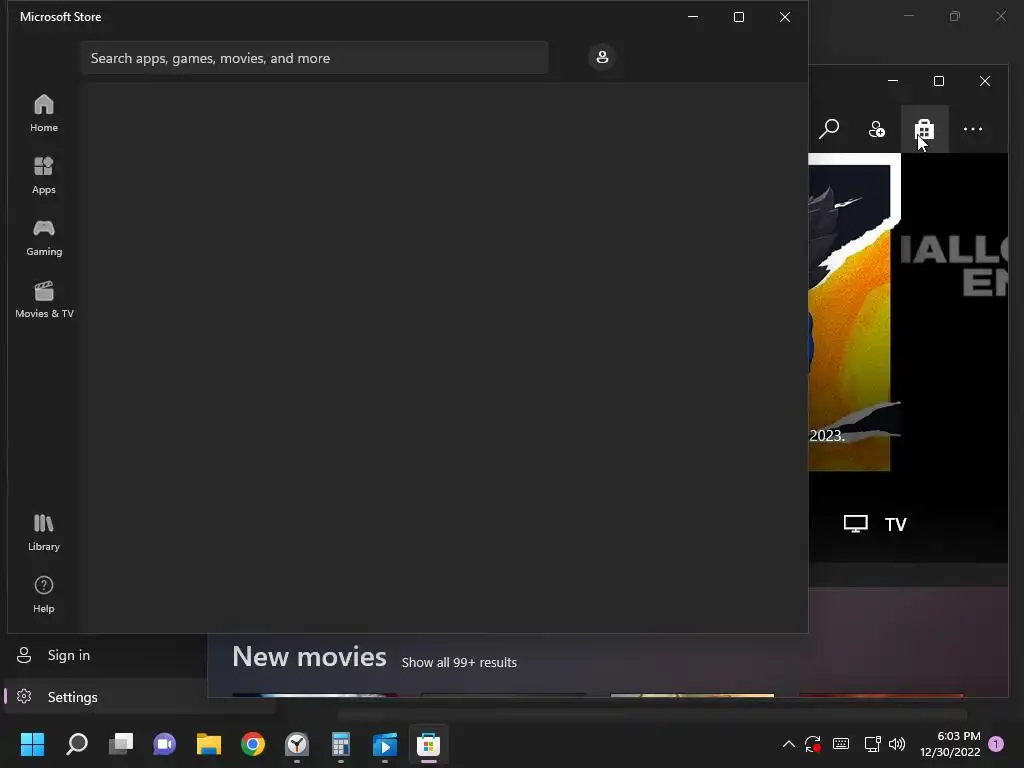Click Show all 99+ results link
The image size is (1024, 768).
(459, 662)
